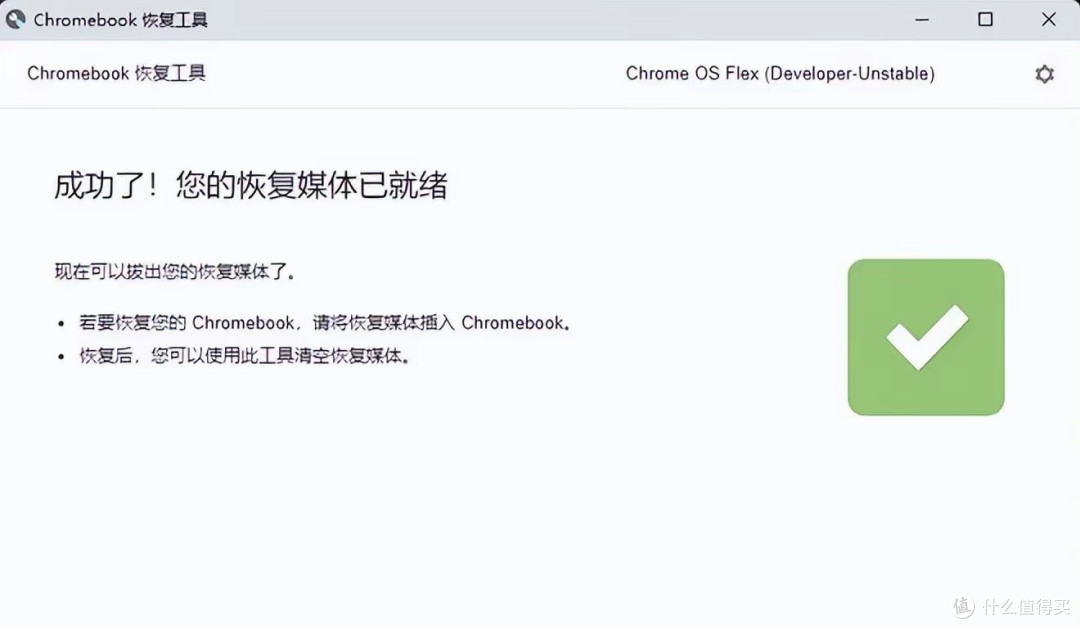Click the window title bar text Chromebook 恢复工具

(x=121, y=20)
